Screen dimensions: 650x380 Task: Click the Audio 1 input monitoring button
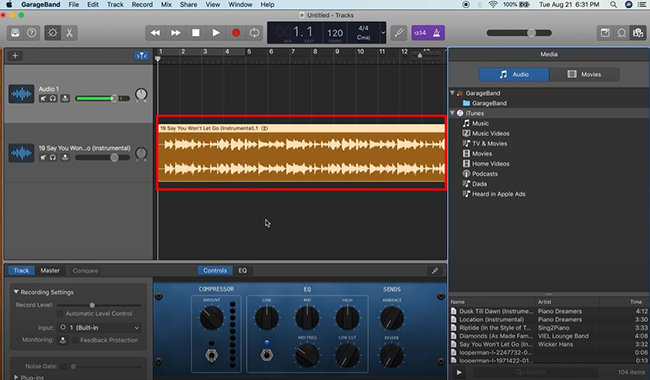pos(65,99)
